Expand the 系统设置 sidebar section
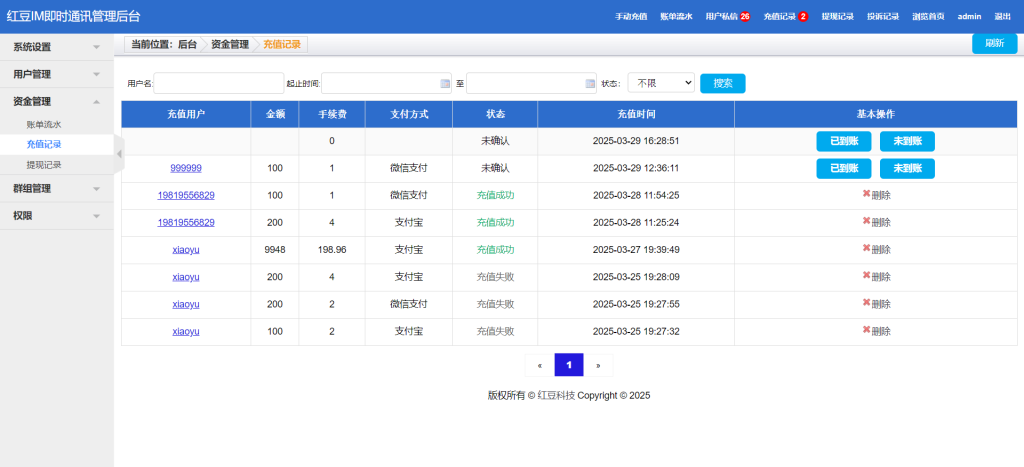 (57, 47)
